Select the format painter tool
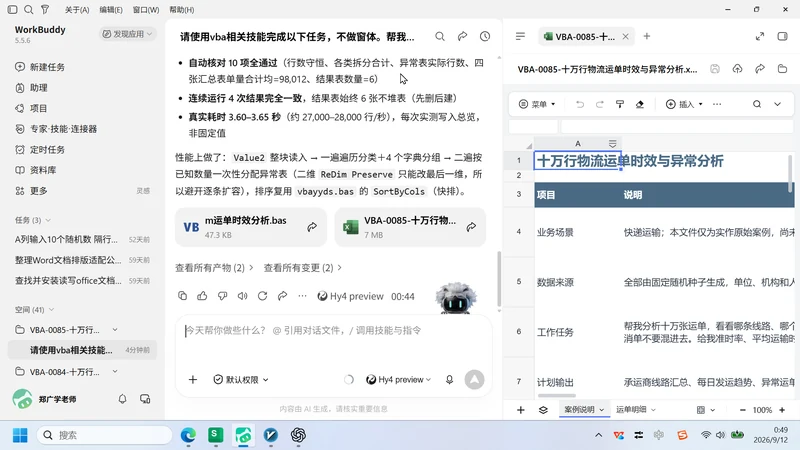 [x=620, y=104]
